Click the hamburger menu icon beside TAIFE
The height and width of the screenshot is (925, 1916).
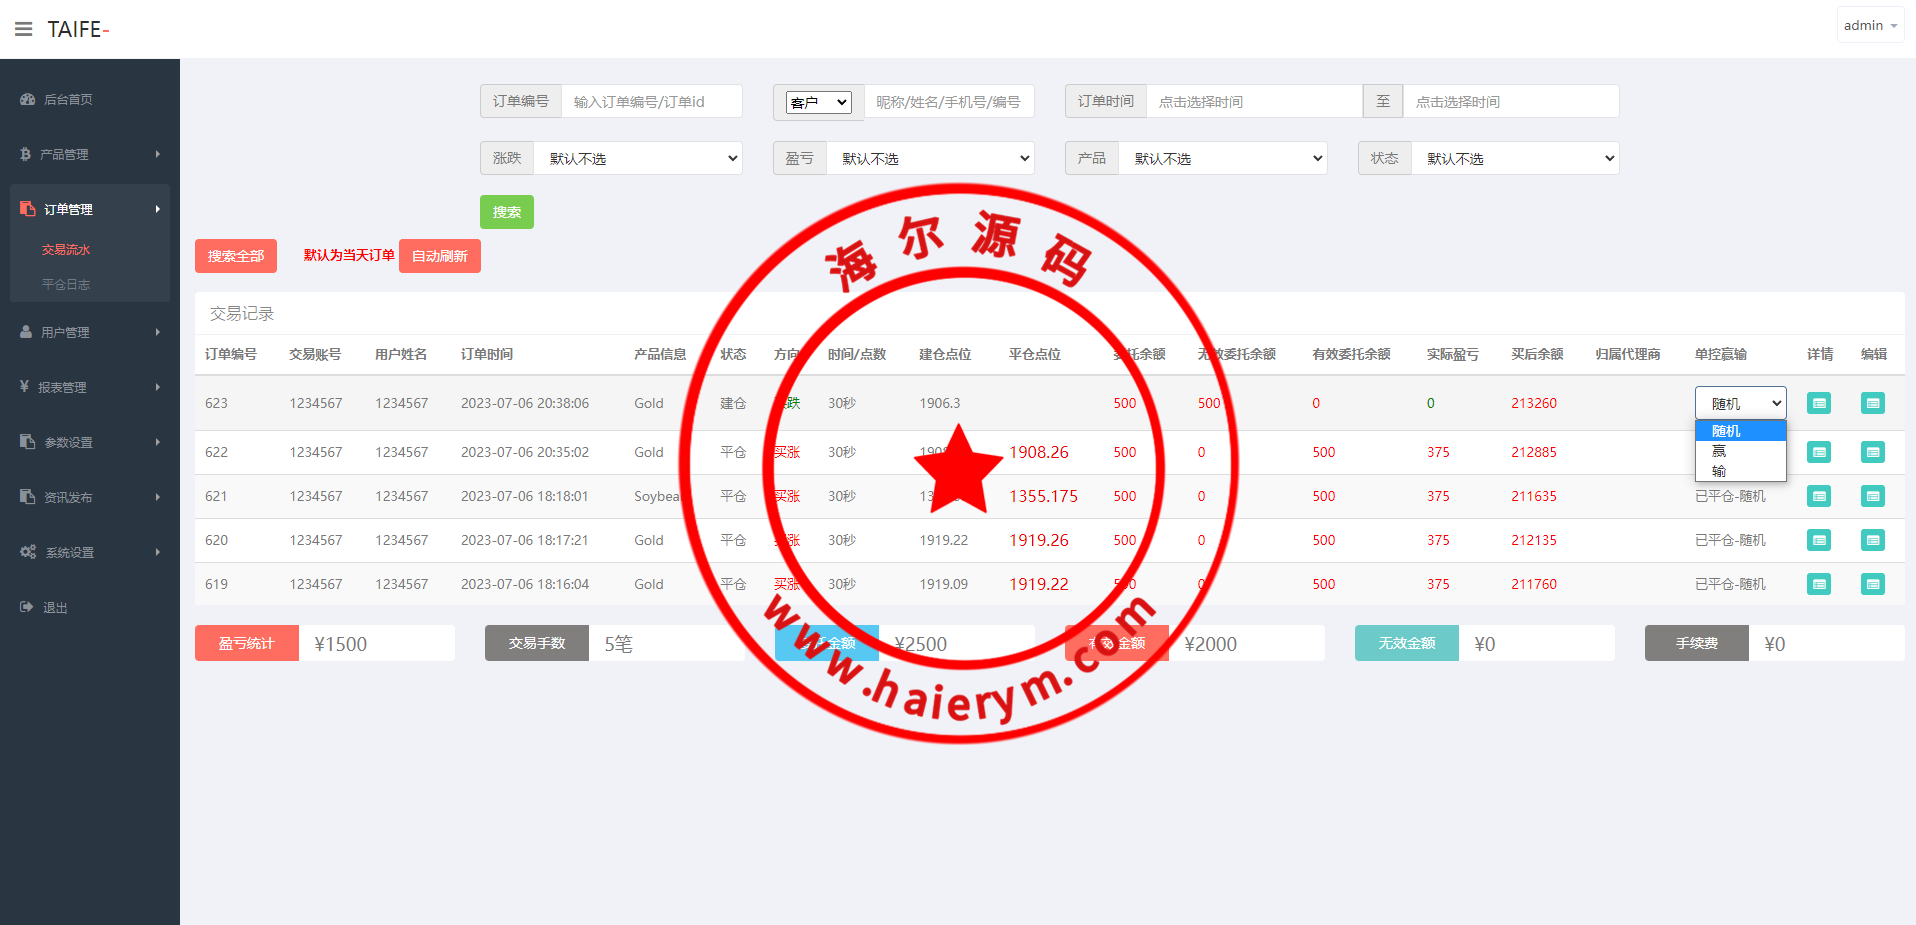coord(23,29)
